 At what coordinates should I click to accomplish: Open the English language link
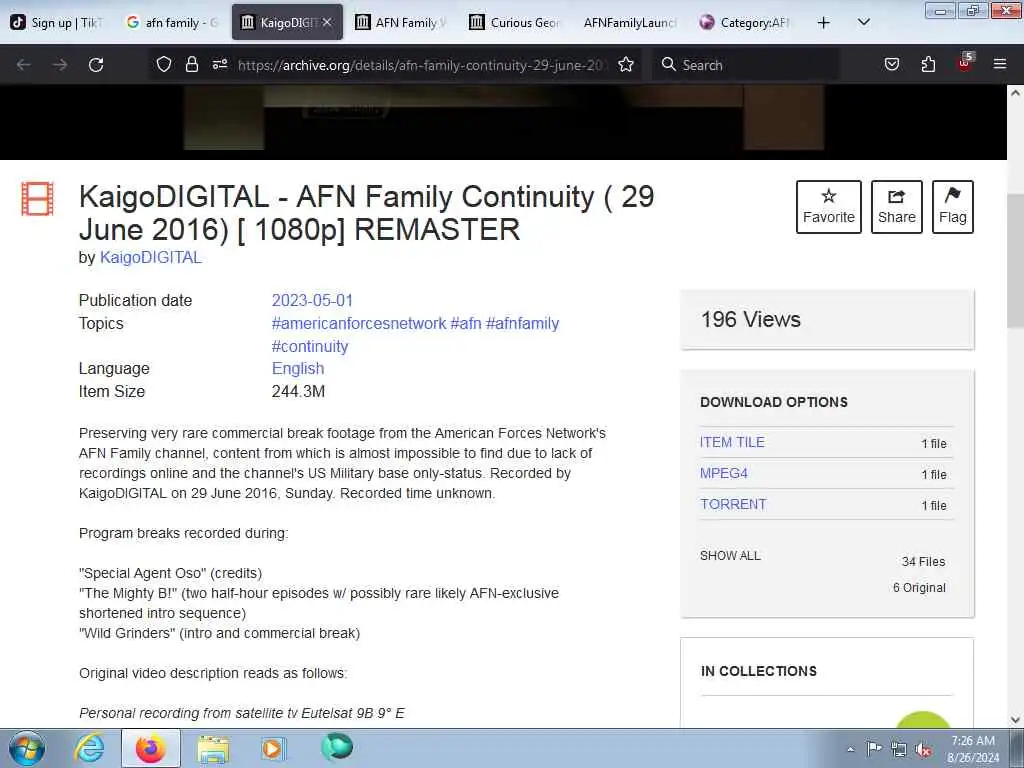[x=298, y=368]
